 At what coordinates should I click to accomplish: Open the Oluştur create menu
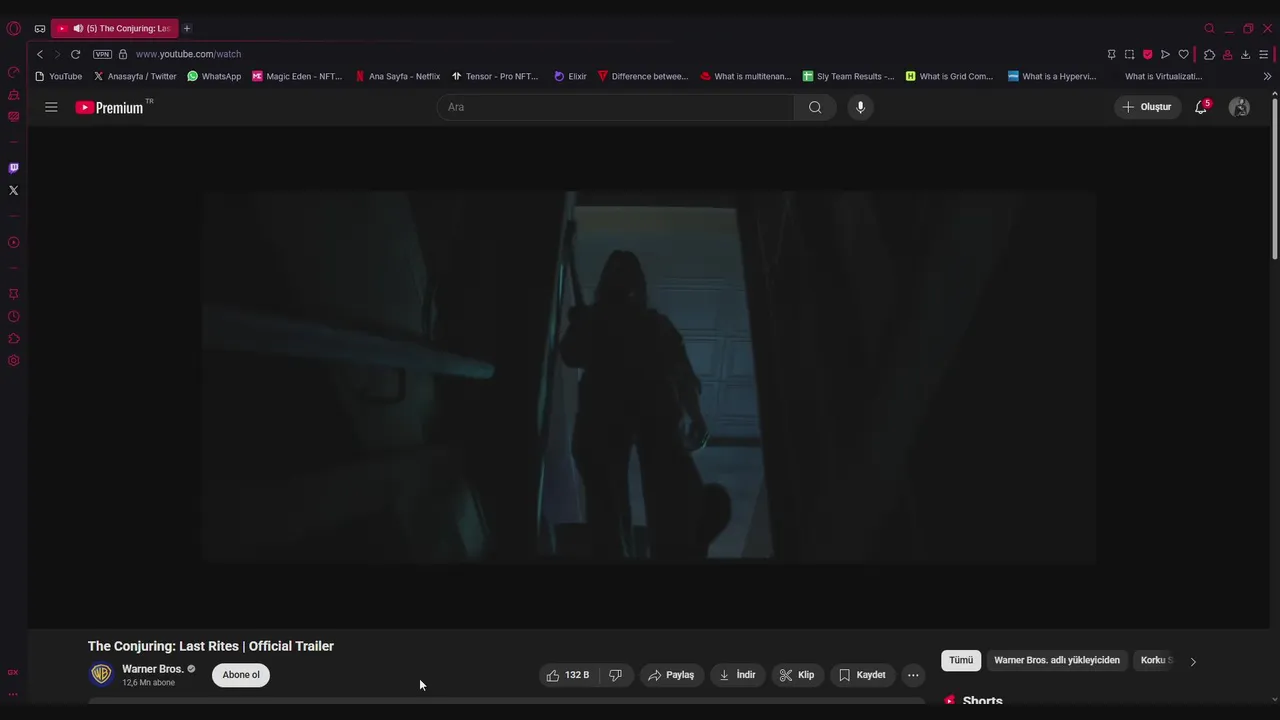point(1147,107)
